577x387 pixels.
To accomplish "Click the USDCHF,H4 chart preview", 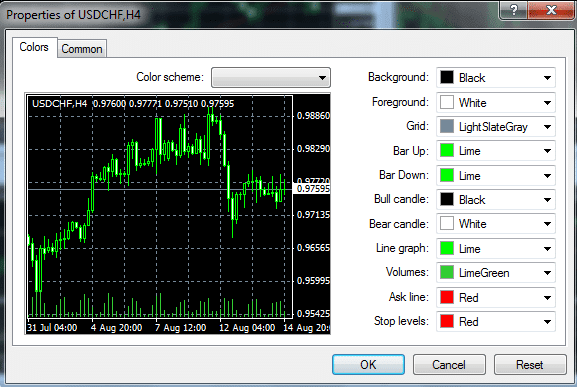I will coord(178,214).
